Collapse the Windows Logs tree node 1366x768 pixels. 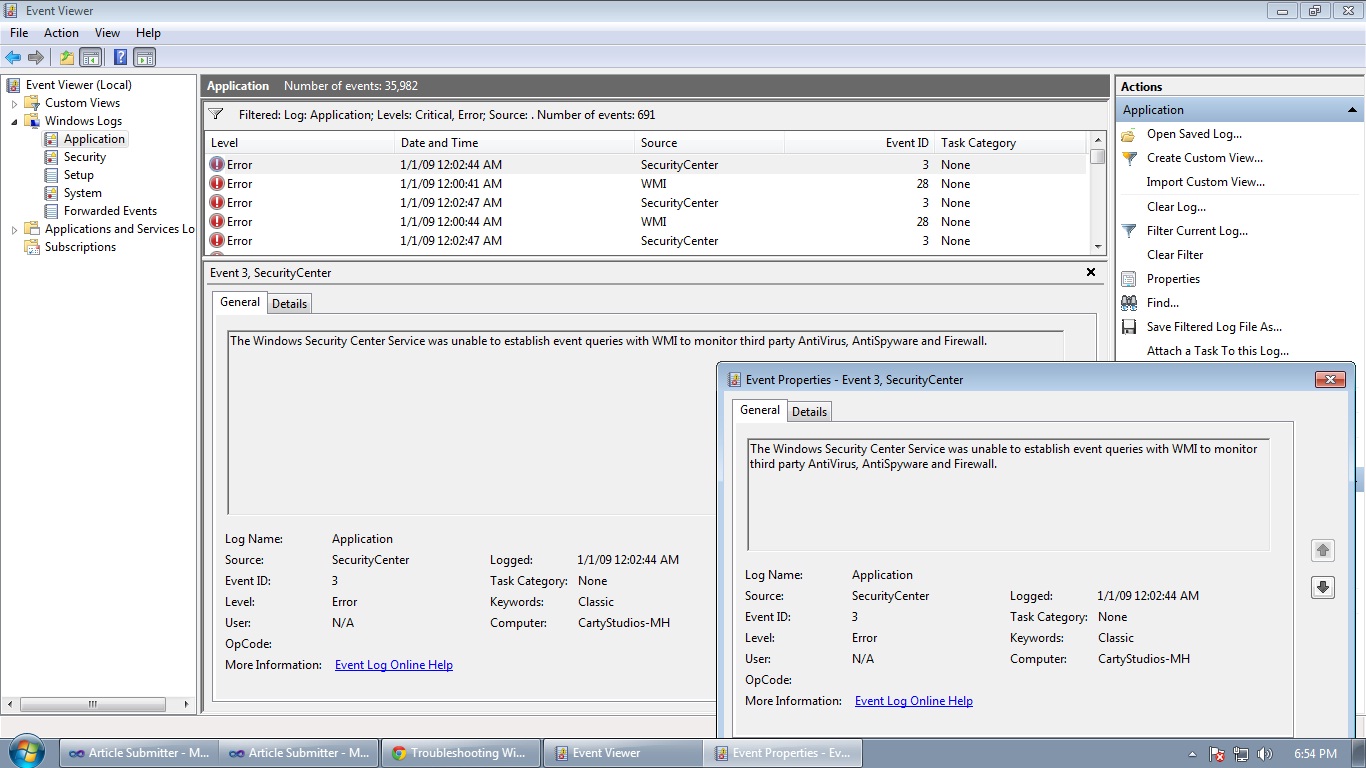pos(14,121)
